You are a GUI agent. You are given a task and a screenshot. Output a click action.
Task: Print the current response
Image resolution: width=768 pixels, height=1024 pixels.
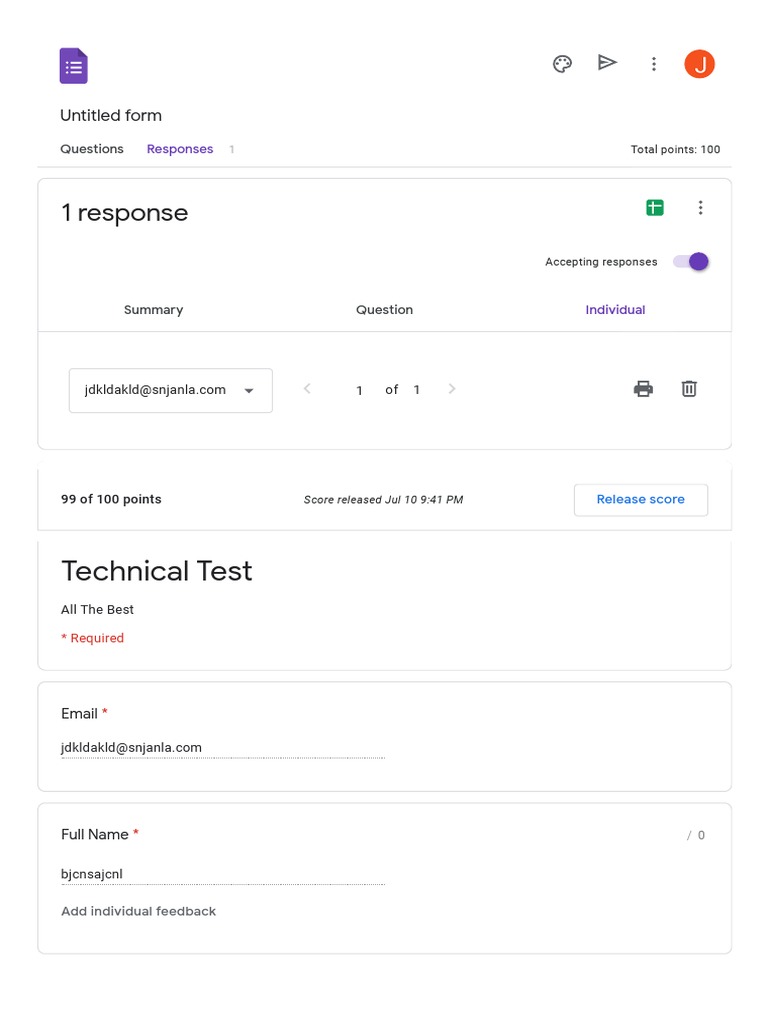[x=643, y=389]
